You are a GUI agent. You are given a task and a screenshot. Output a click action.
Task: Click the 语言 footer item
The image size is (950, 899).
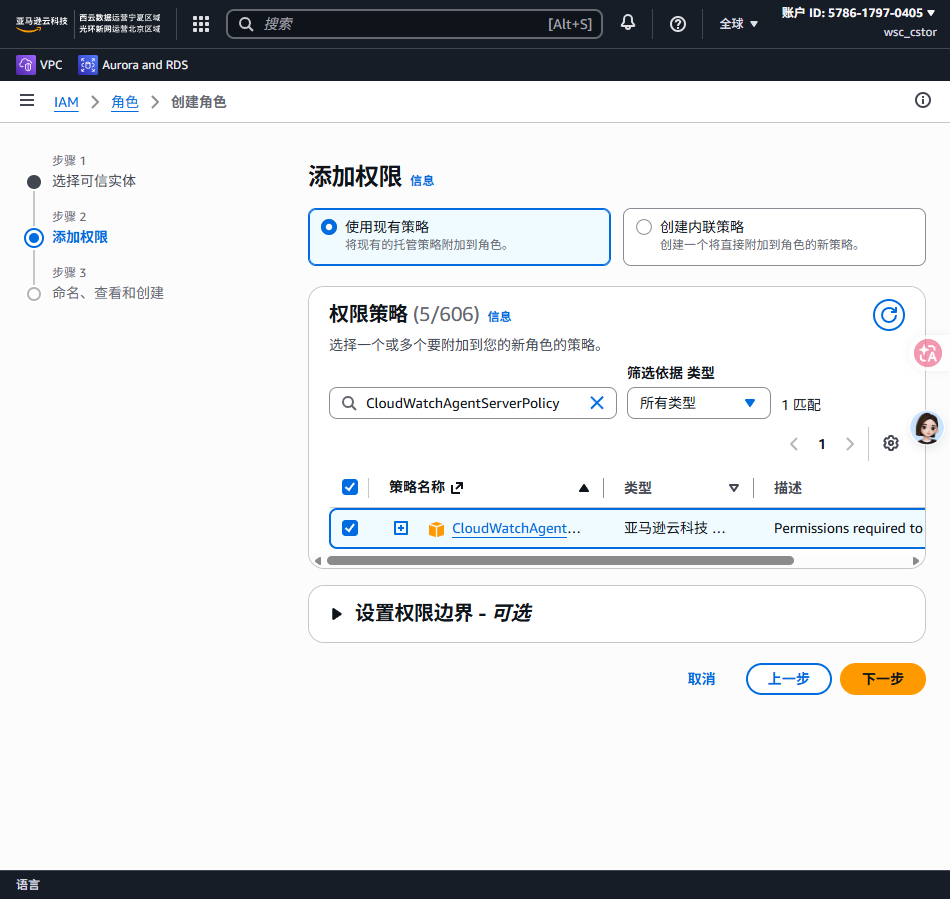click(x=28, y=884)
